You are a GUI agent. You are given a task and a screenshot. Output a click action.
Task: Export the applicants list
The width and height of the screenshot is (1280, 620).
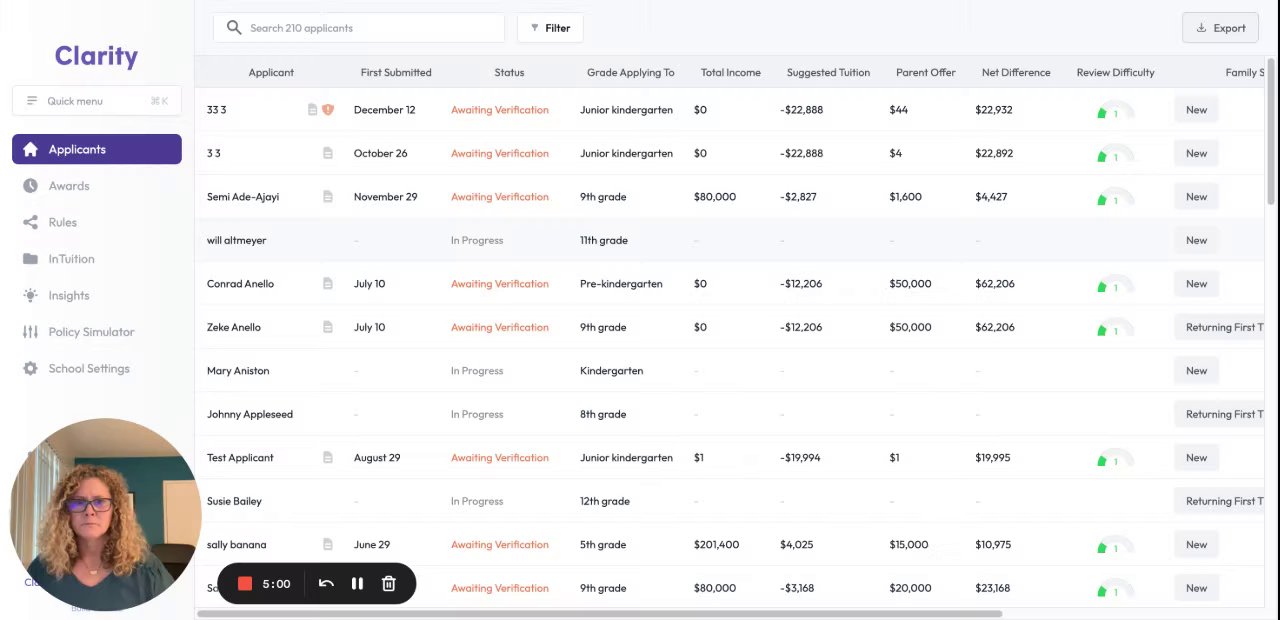coord(1220,28)
